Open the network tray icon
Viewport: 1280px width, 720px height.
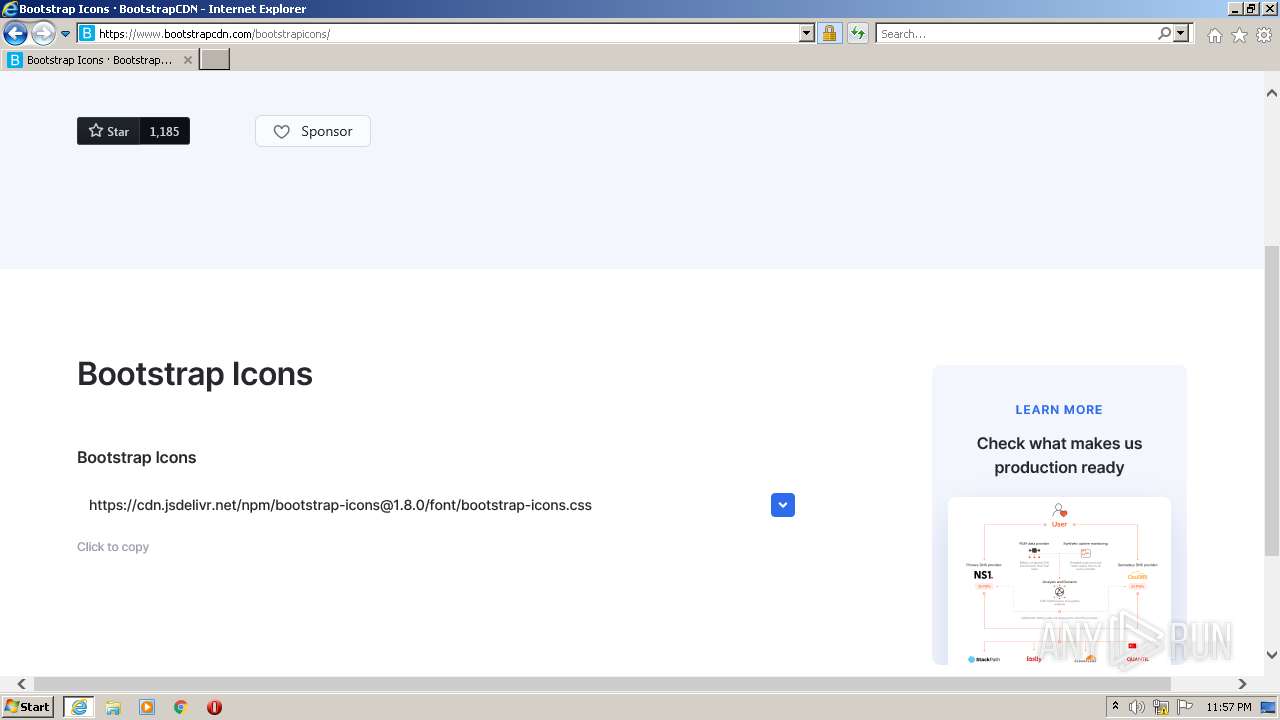[x=1160, y=707]
